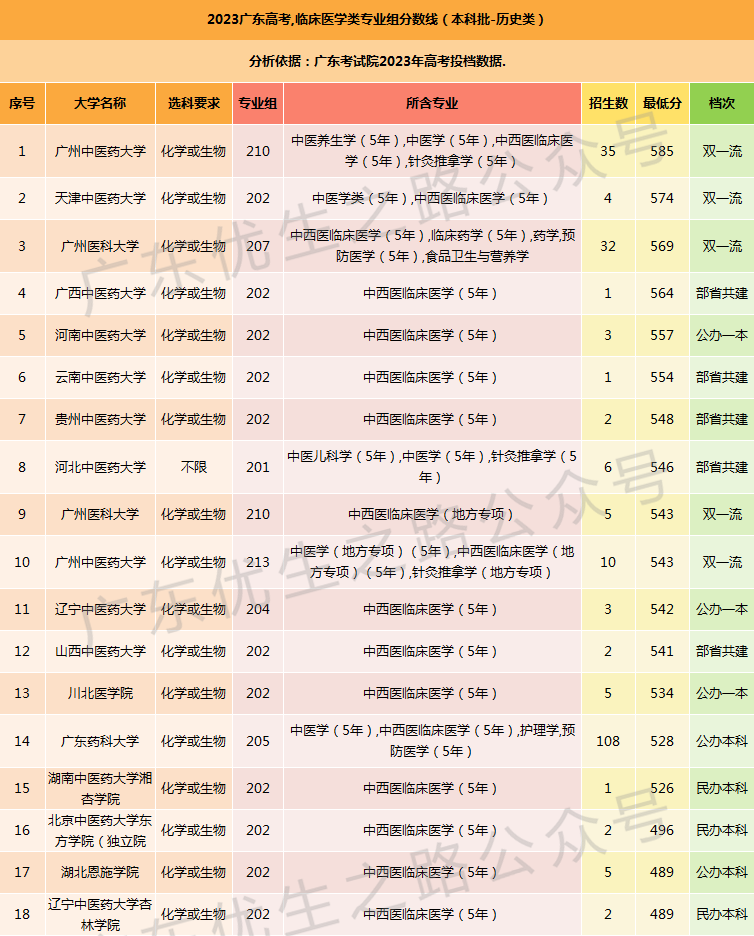Click '川北医学院' university name
Screen dimensions: 754x936
point(100,693)
